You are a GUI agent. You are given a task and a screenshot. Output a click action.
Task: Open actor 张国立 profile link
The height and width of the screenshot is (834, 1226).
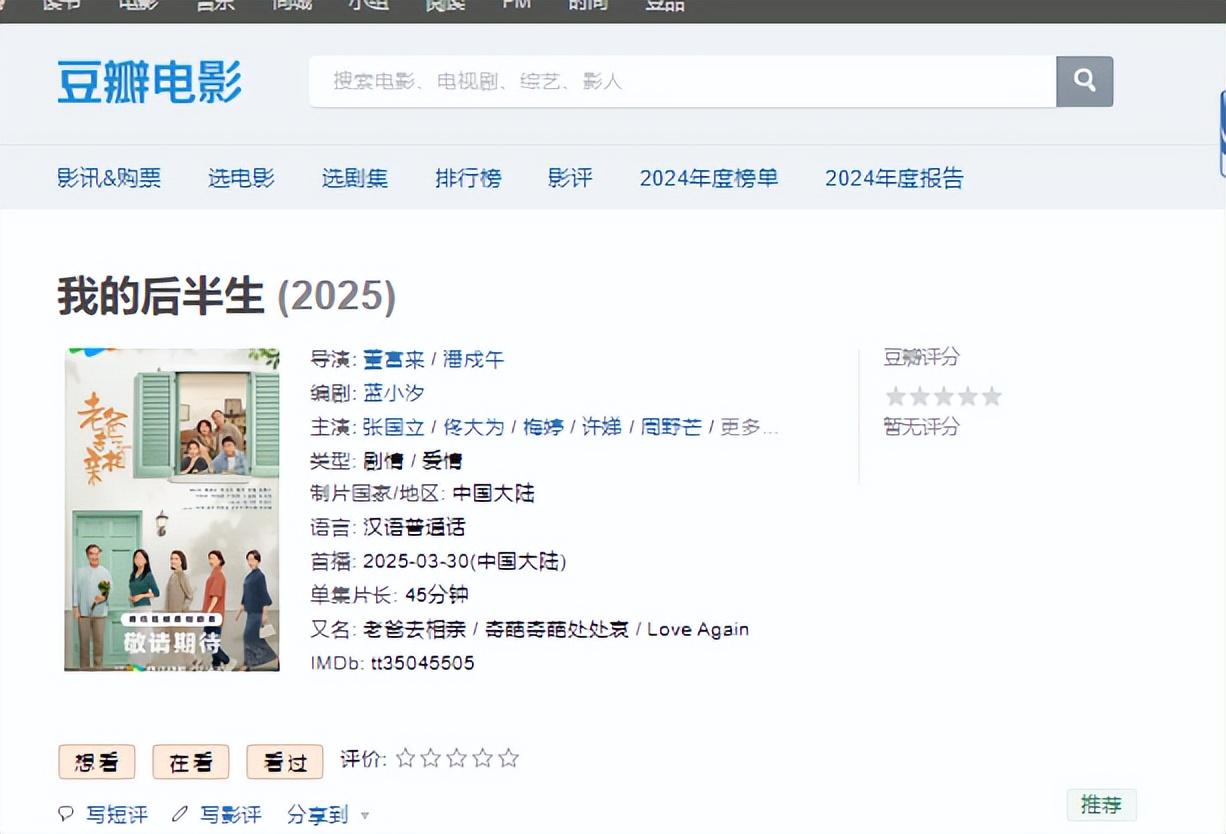[394, 427]
